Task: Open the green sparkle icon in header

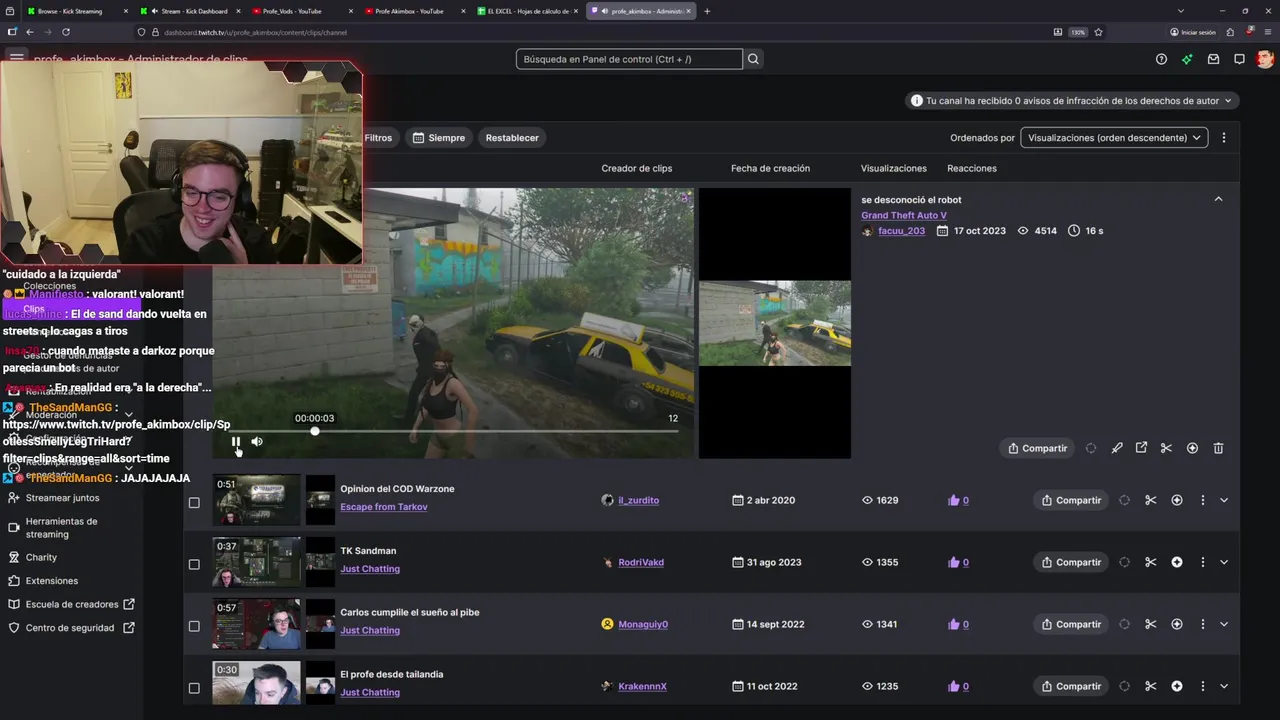Action: 1187,59
